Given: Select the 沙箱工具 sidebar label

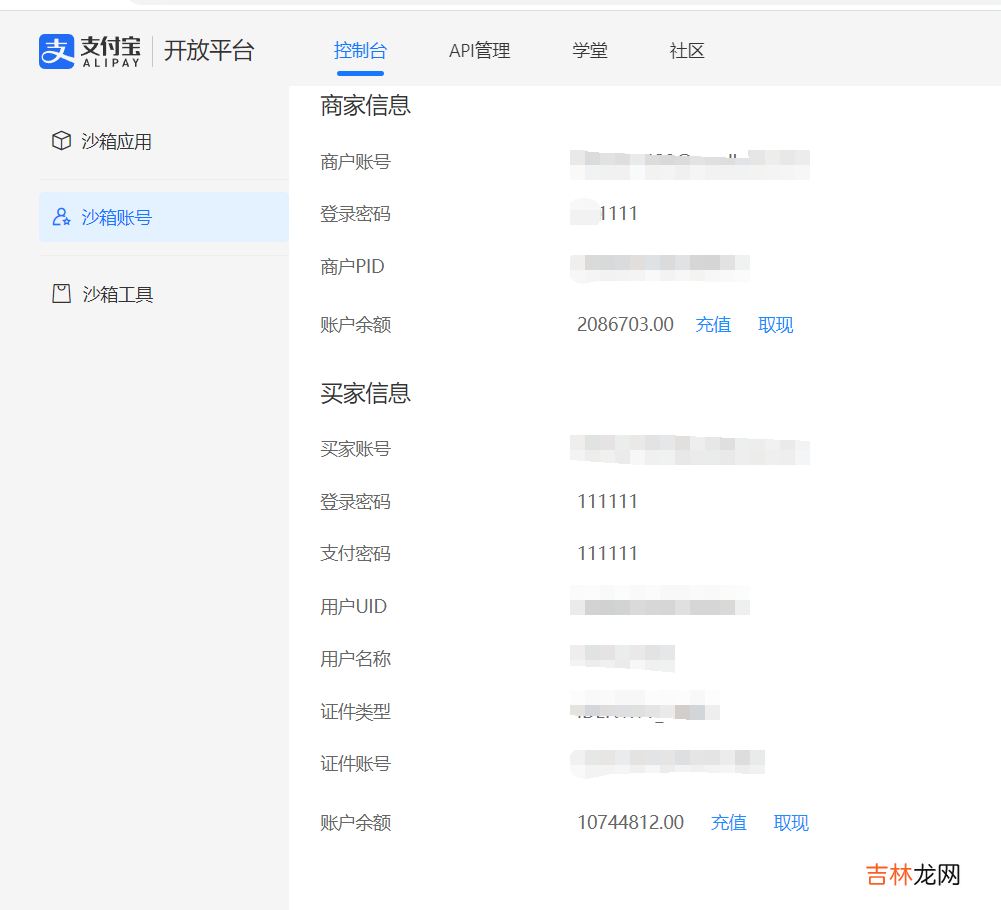Looking at the screenshot, I should pos(117,295).
